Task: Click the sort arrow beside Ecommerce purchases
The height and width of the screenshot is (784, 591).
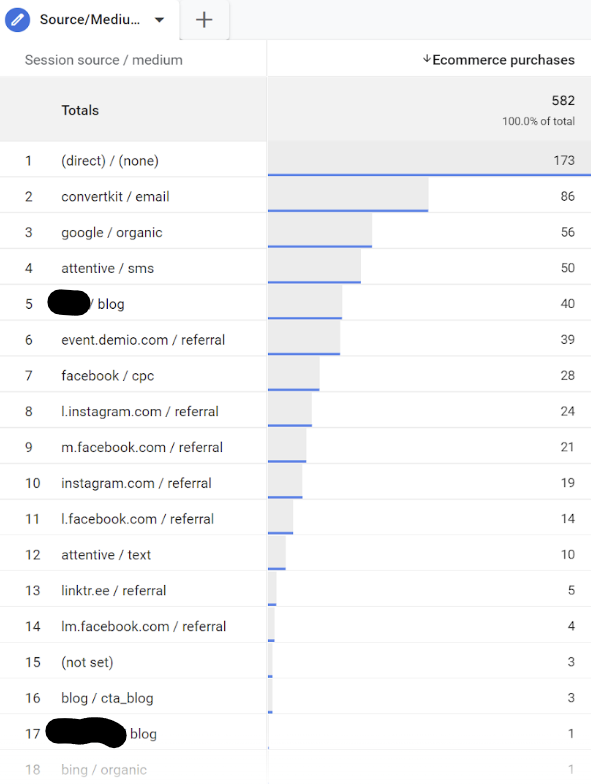Action: (x=426, y=59)
